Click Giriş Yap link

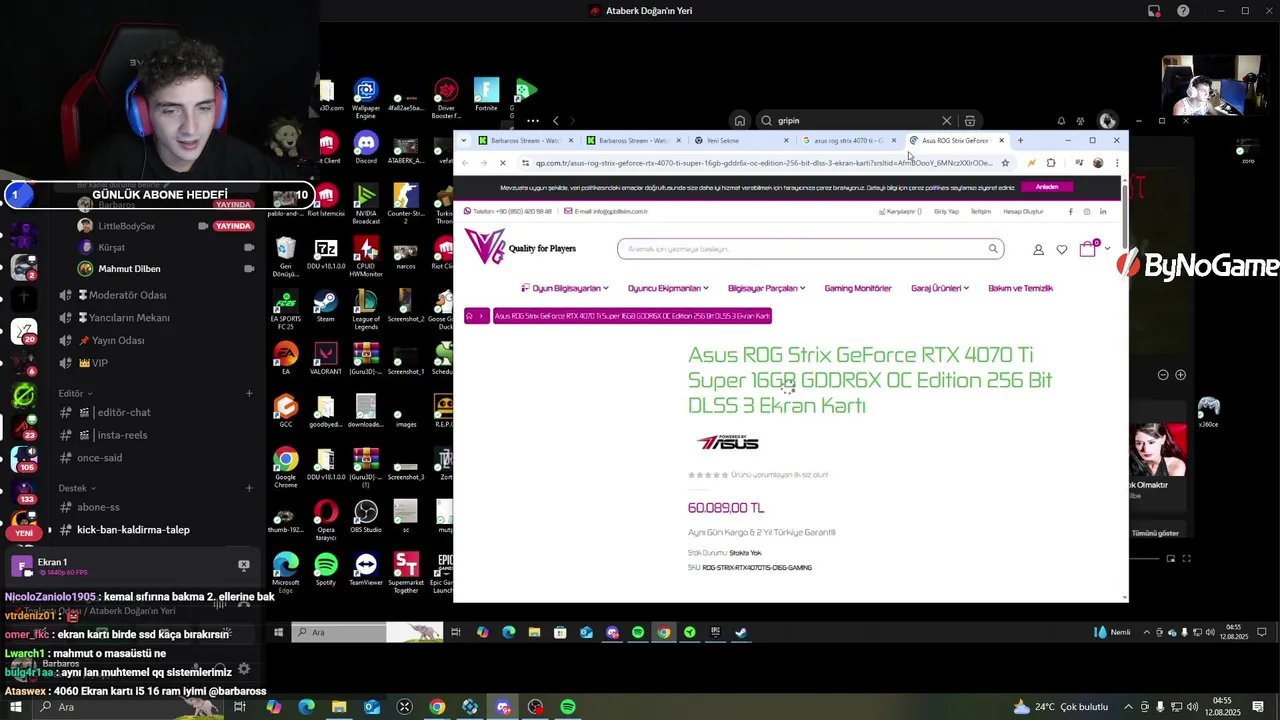946,212
